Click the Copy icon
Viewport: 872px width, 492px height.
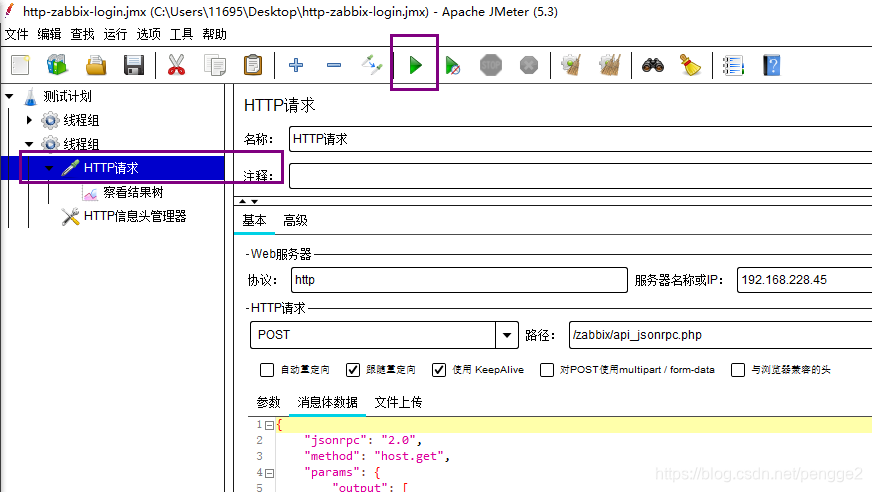click(x=215, y=65)
